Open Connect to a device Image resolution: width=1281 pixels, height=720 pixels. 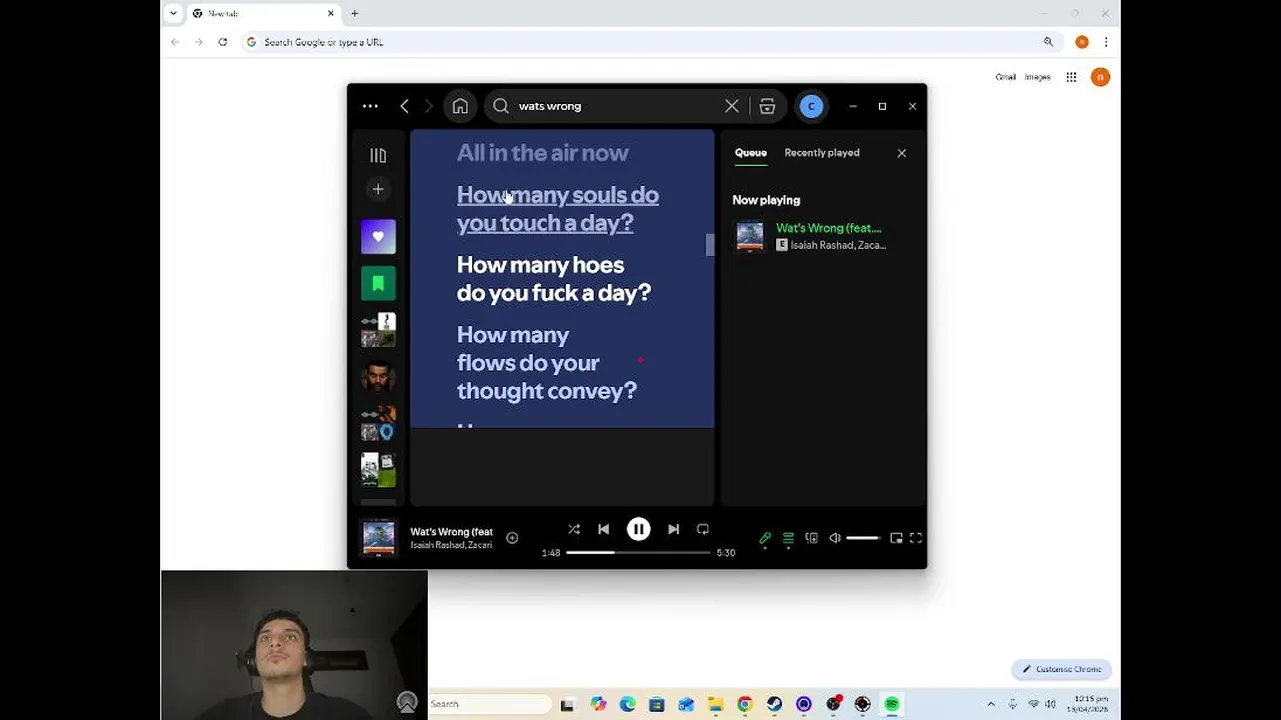point(811,538)
